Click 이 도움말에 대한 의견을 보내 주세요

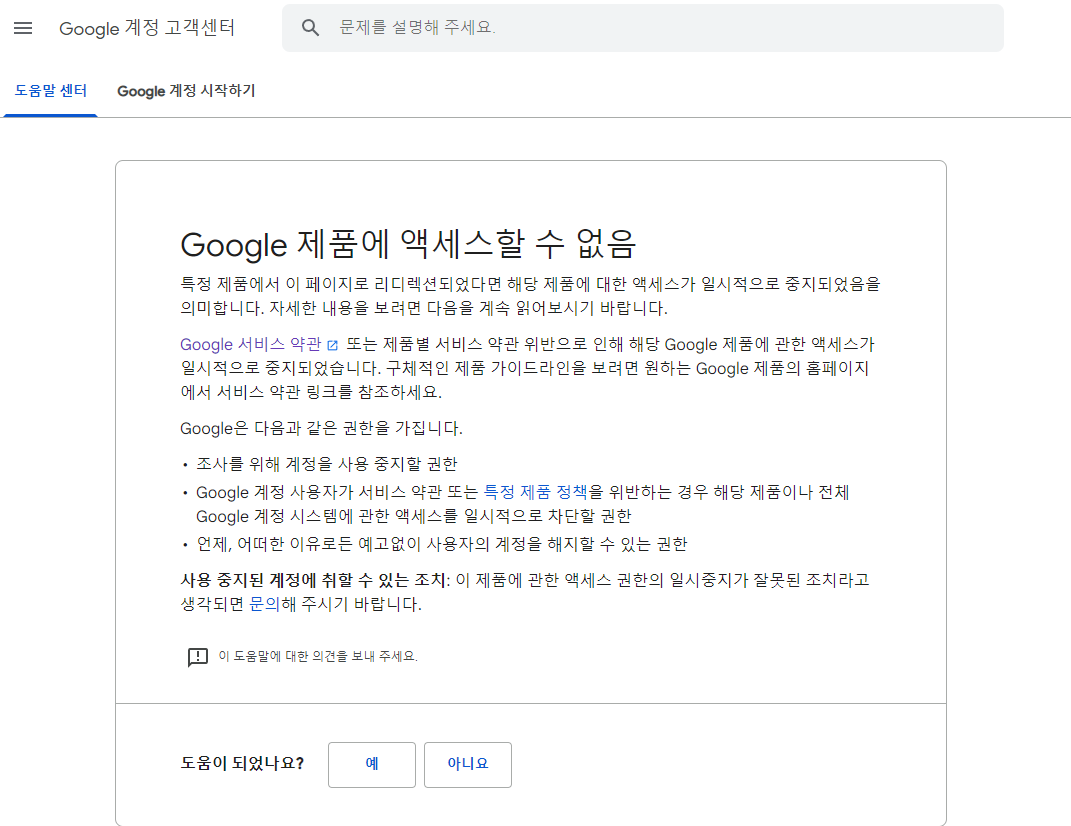pos(318,656)
